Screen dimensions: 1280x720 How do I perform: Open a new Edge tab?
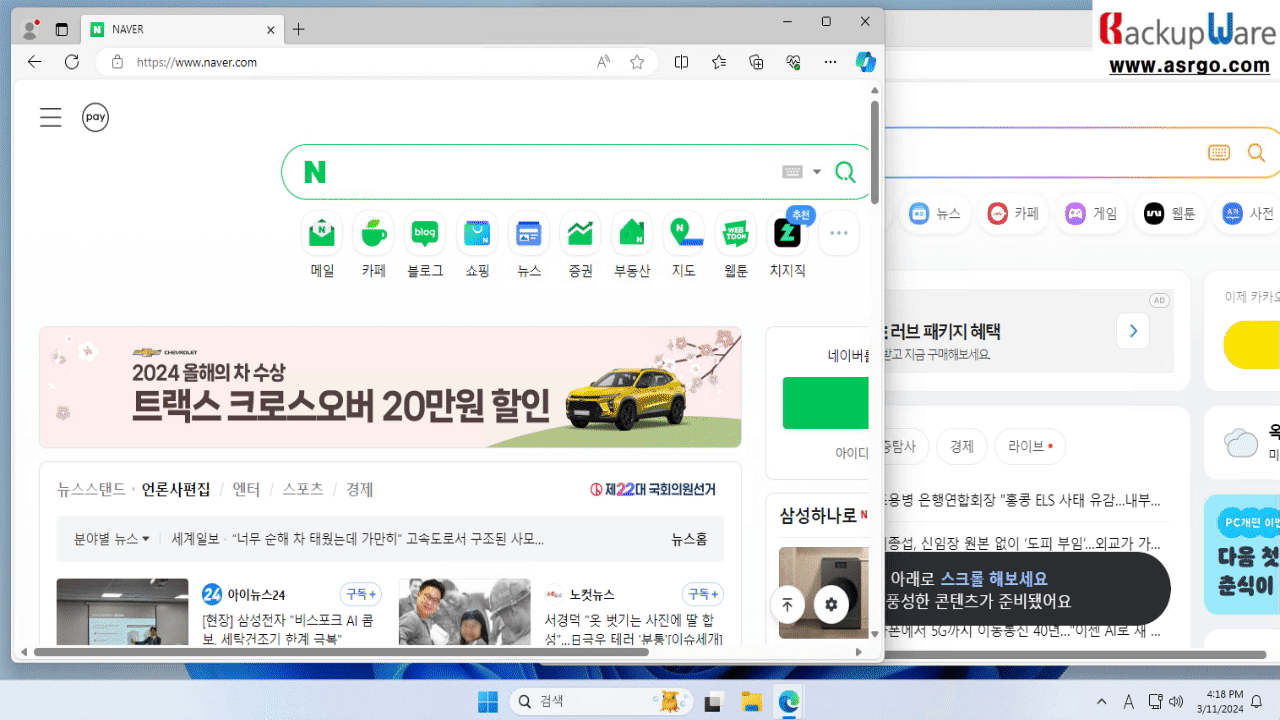click(x=298, y=29)
